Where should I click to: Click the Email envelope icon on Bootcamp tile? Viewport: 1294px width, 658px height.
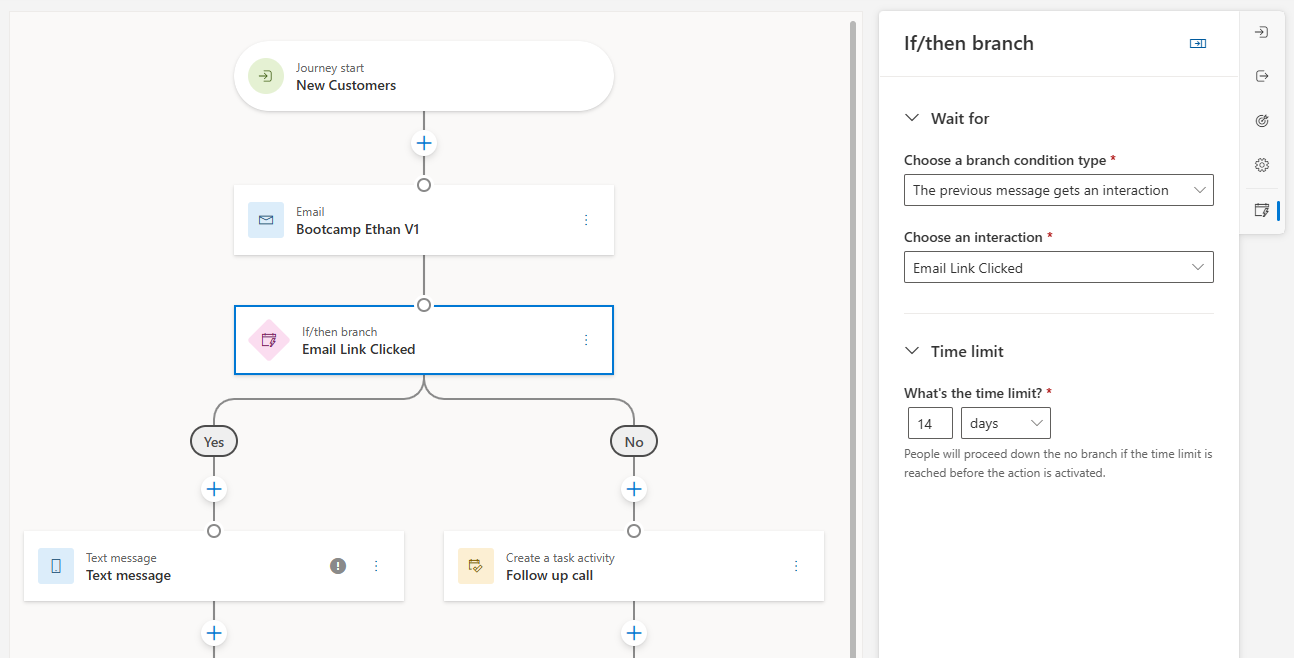[266, 220]
